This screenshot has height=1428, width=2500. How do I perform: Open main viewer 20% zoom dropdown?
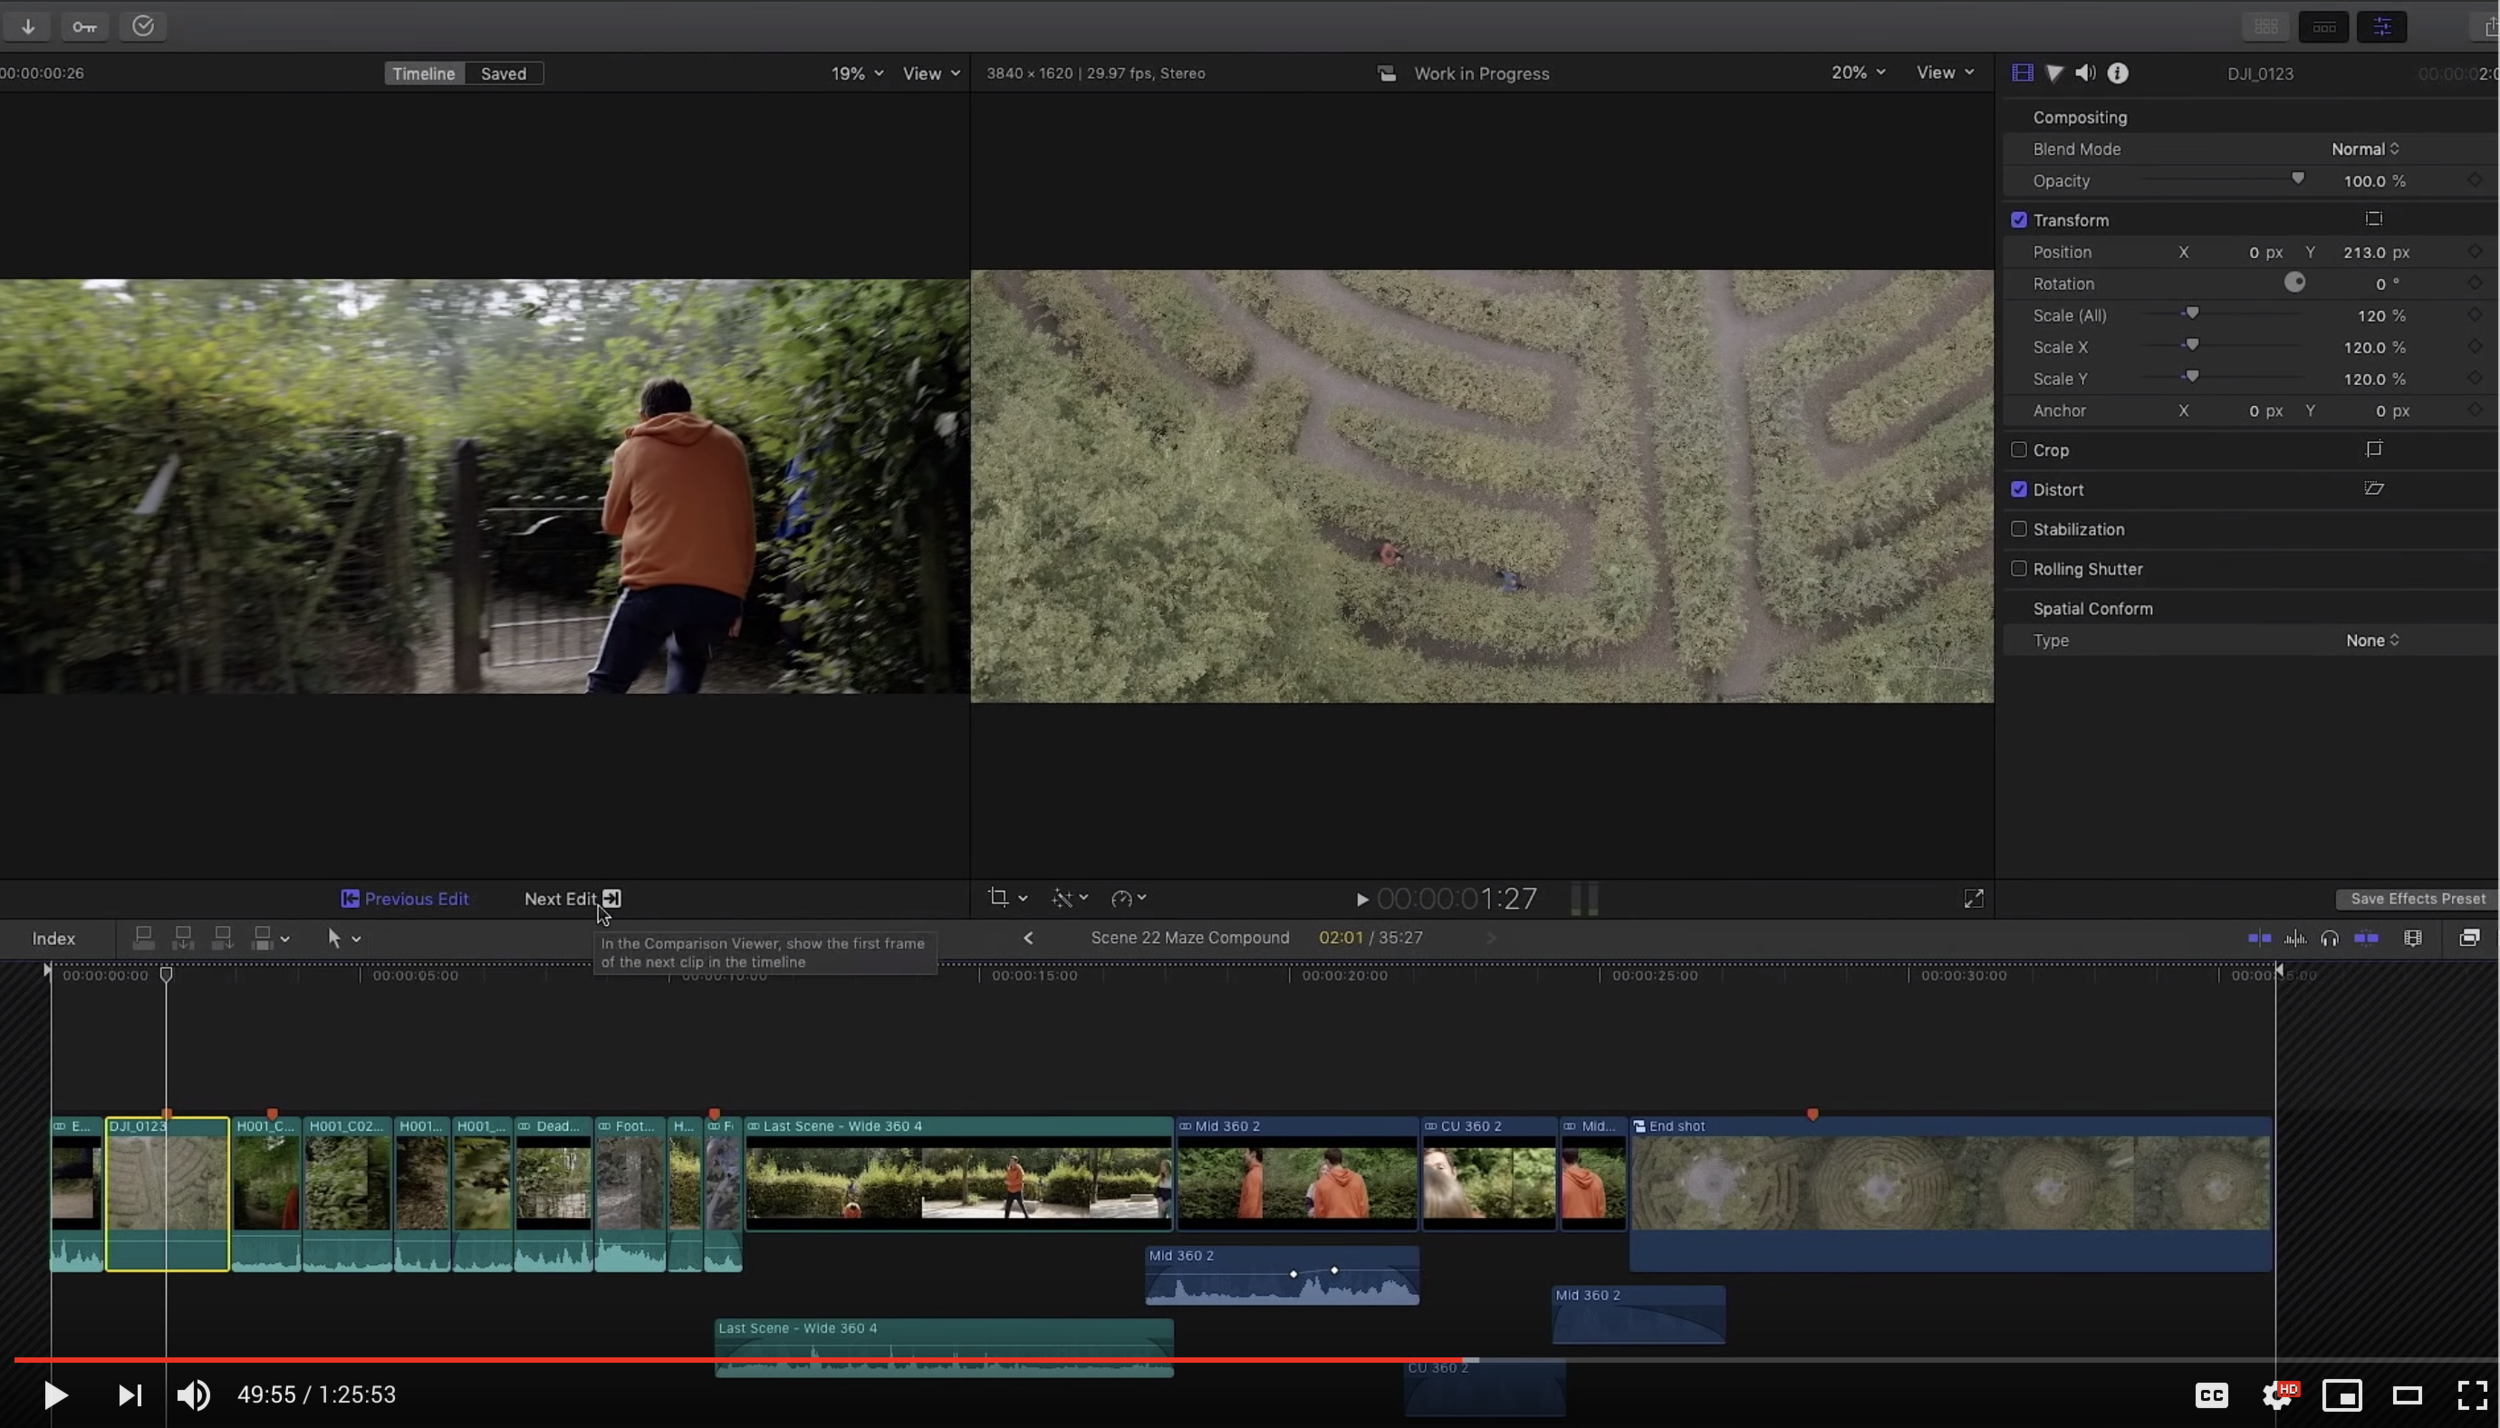click(x=1858, y=72)
